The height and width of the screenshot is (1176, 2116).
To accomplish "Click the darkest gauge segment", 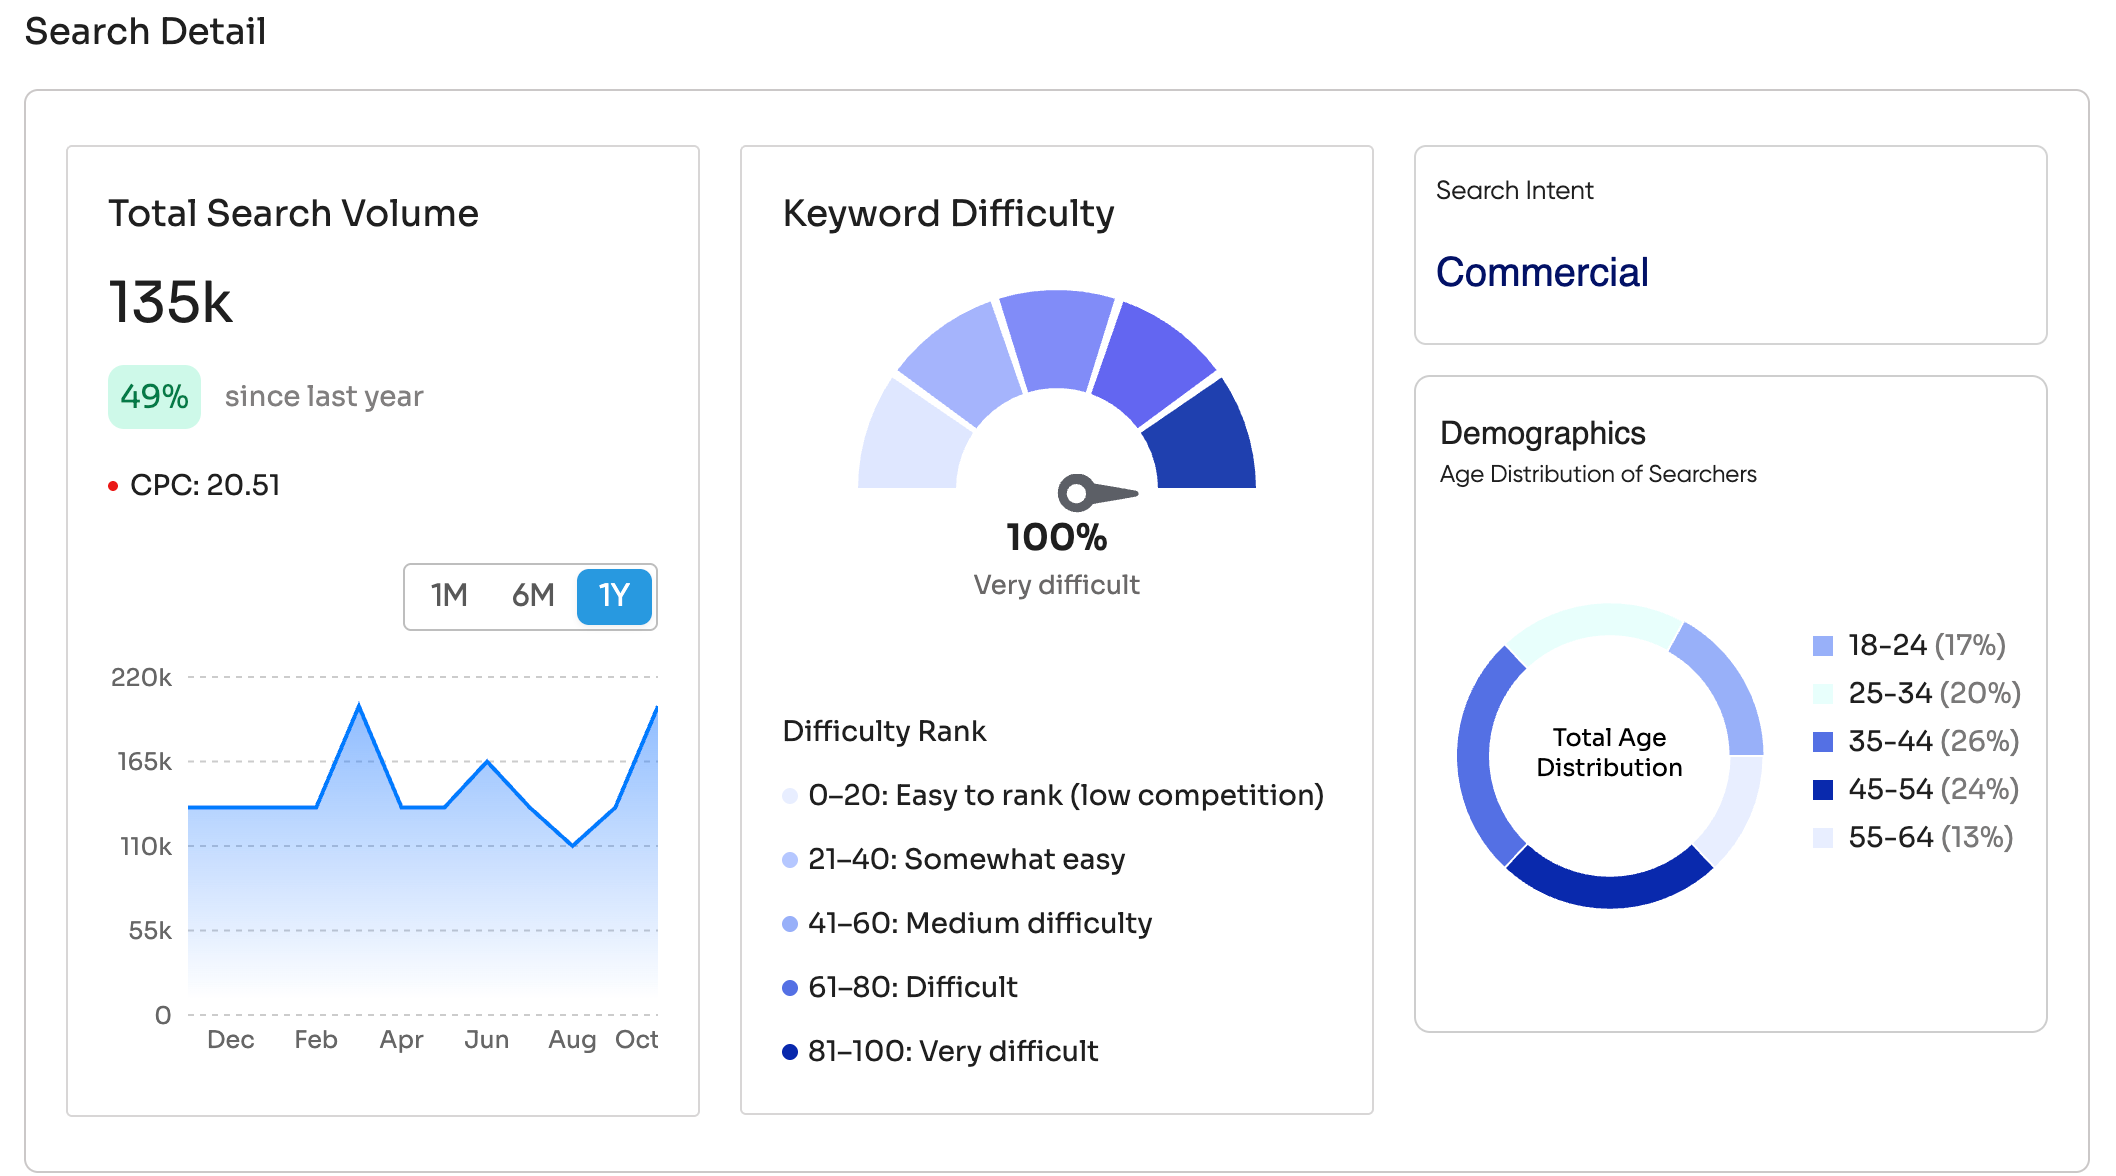I will click(1202, 442).
